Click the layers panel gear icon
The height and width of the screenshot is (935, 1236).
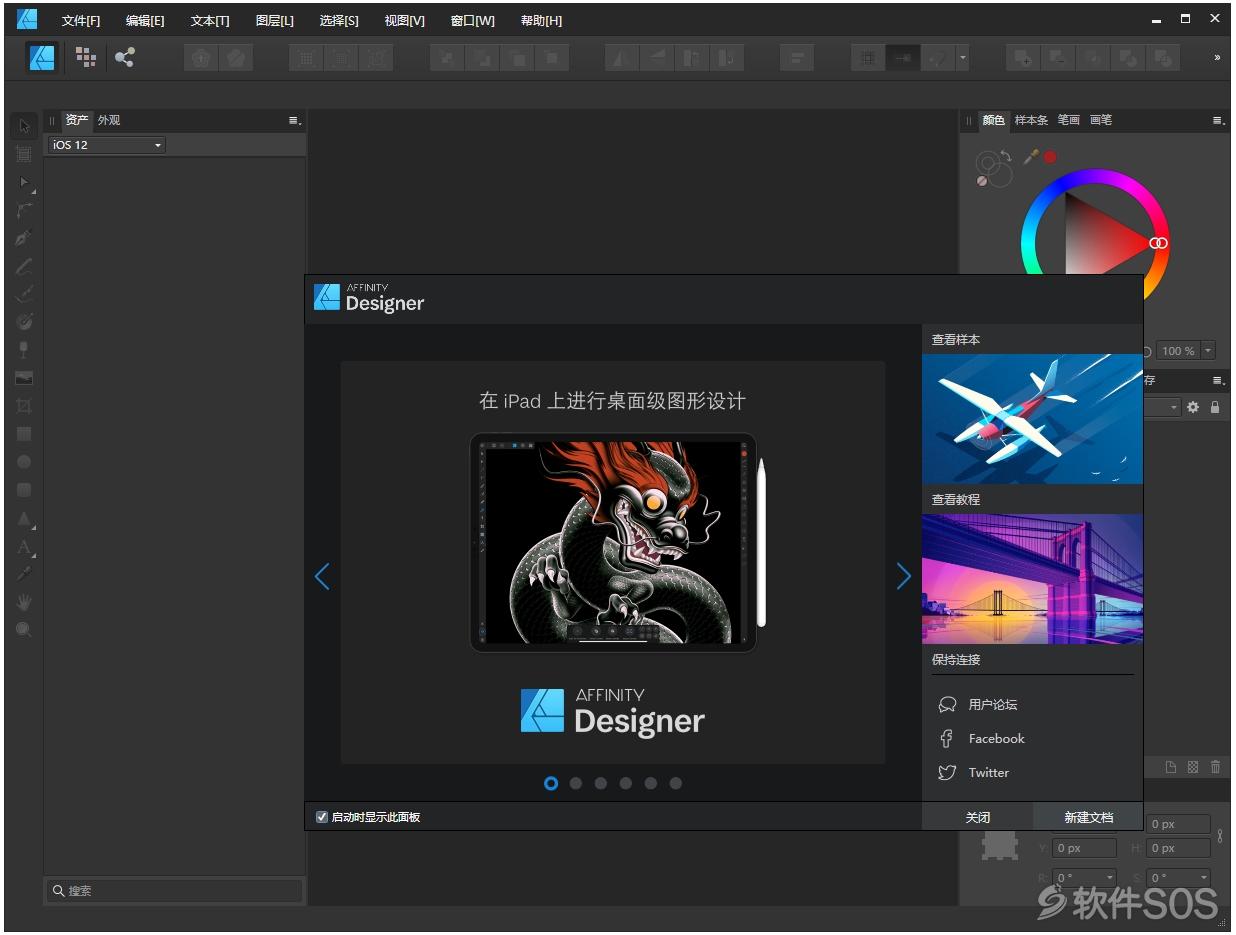tap(1192, 407)
